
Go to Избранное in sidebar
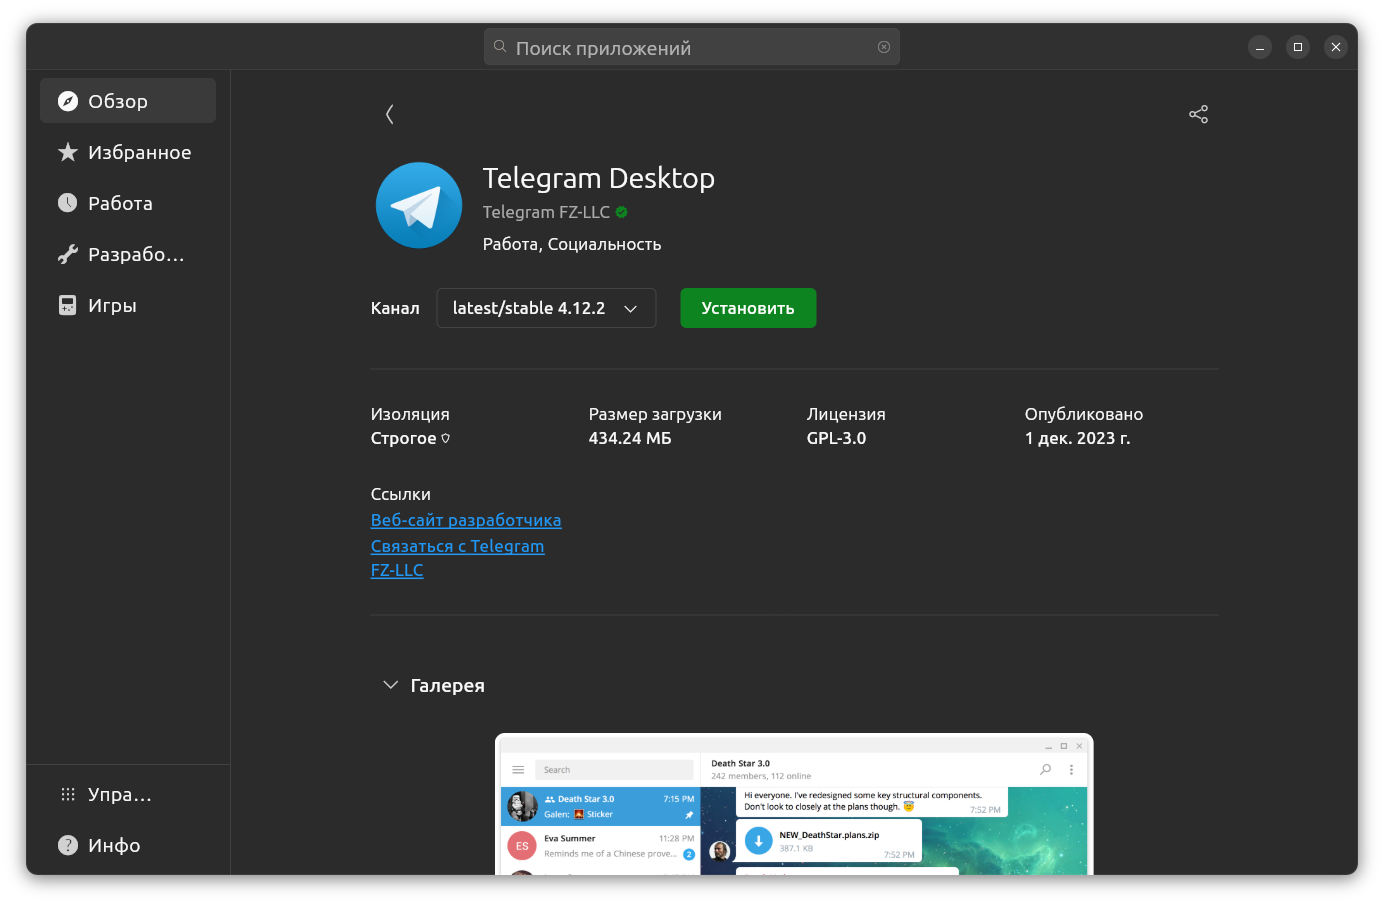pos(128,152)
